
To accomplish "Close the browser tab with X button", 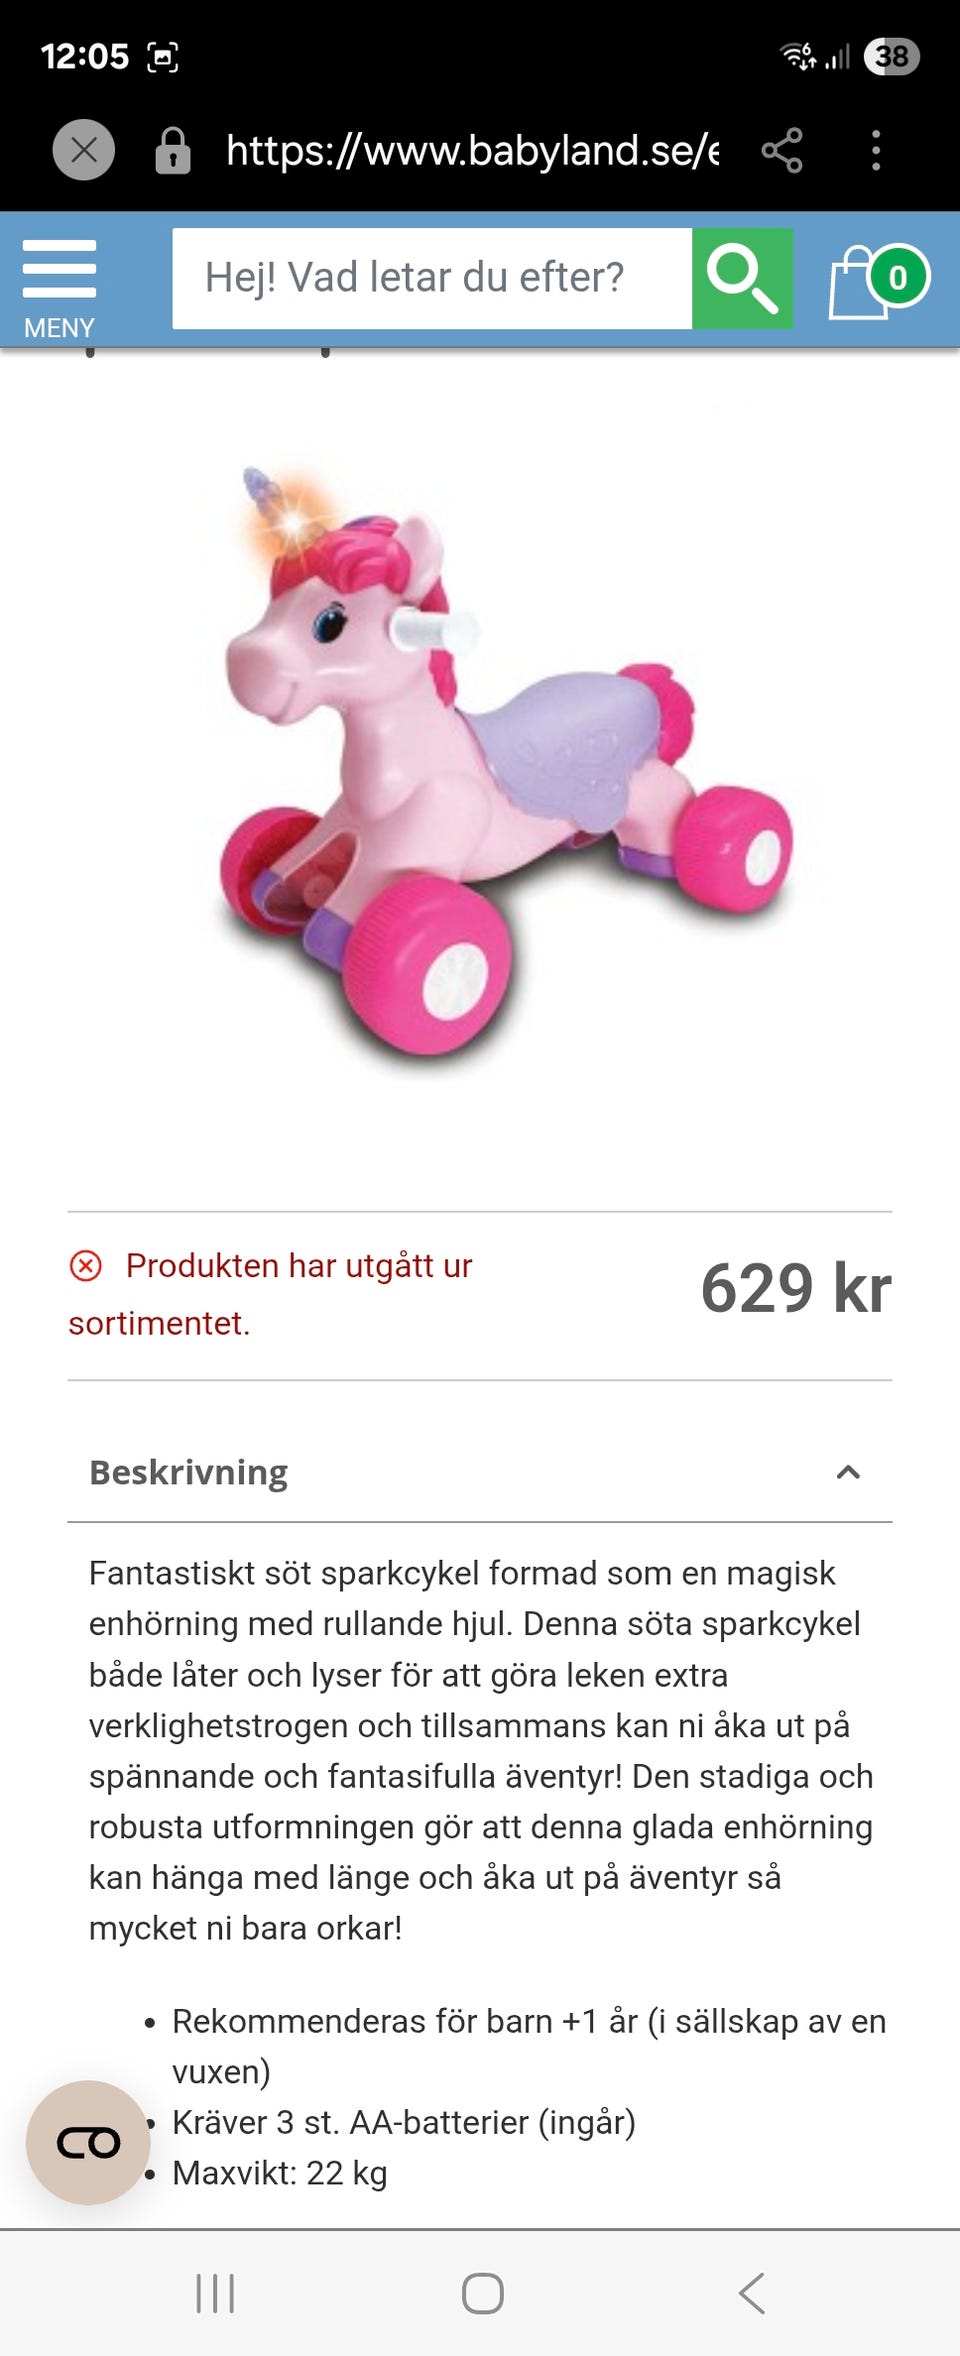I will [x=84, y=150].
